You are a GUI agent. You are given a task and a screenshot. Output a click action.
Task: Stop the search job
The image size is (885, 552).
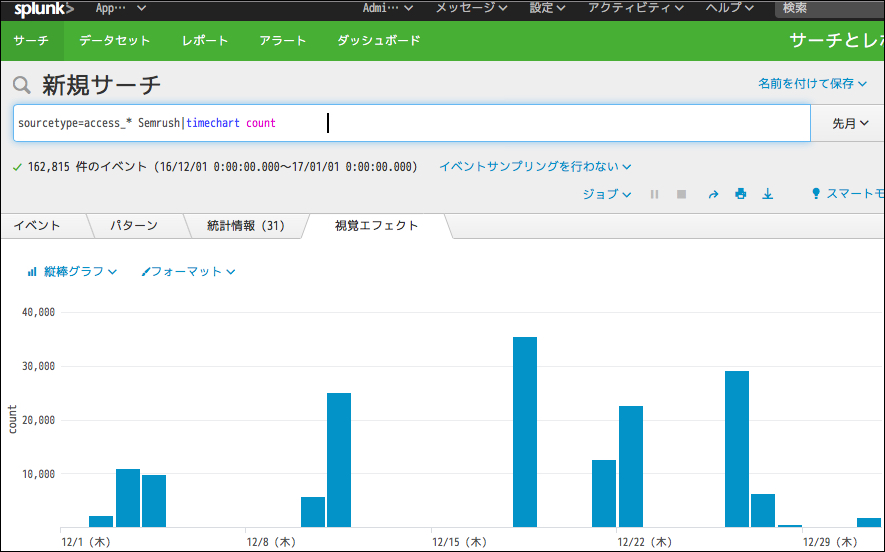(681, 194)
